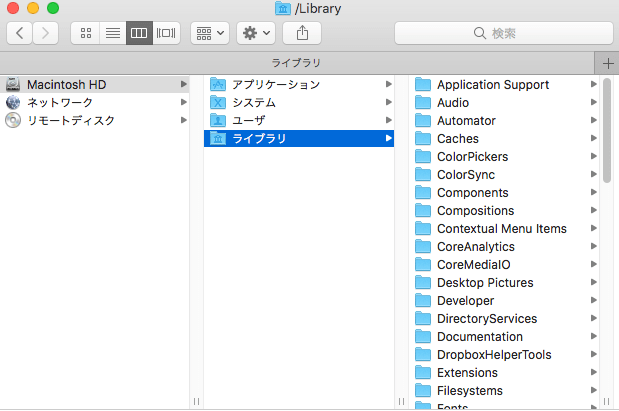The height and width of the screenshot is (411, 619).
Task: Open Caches folder icon
Action: click(423, 138)
